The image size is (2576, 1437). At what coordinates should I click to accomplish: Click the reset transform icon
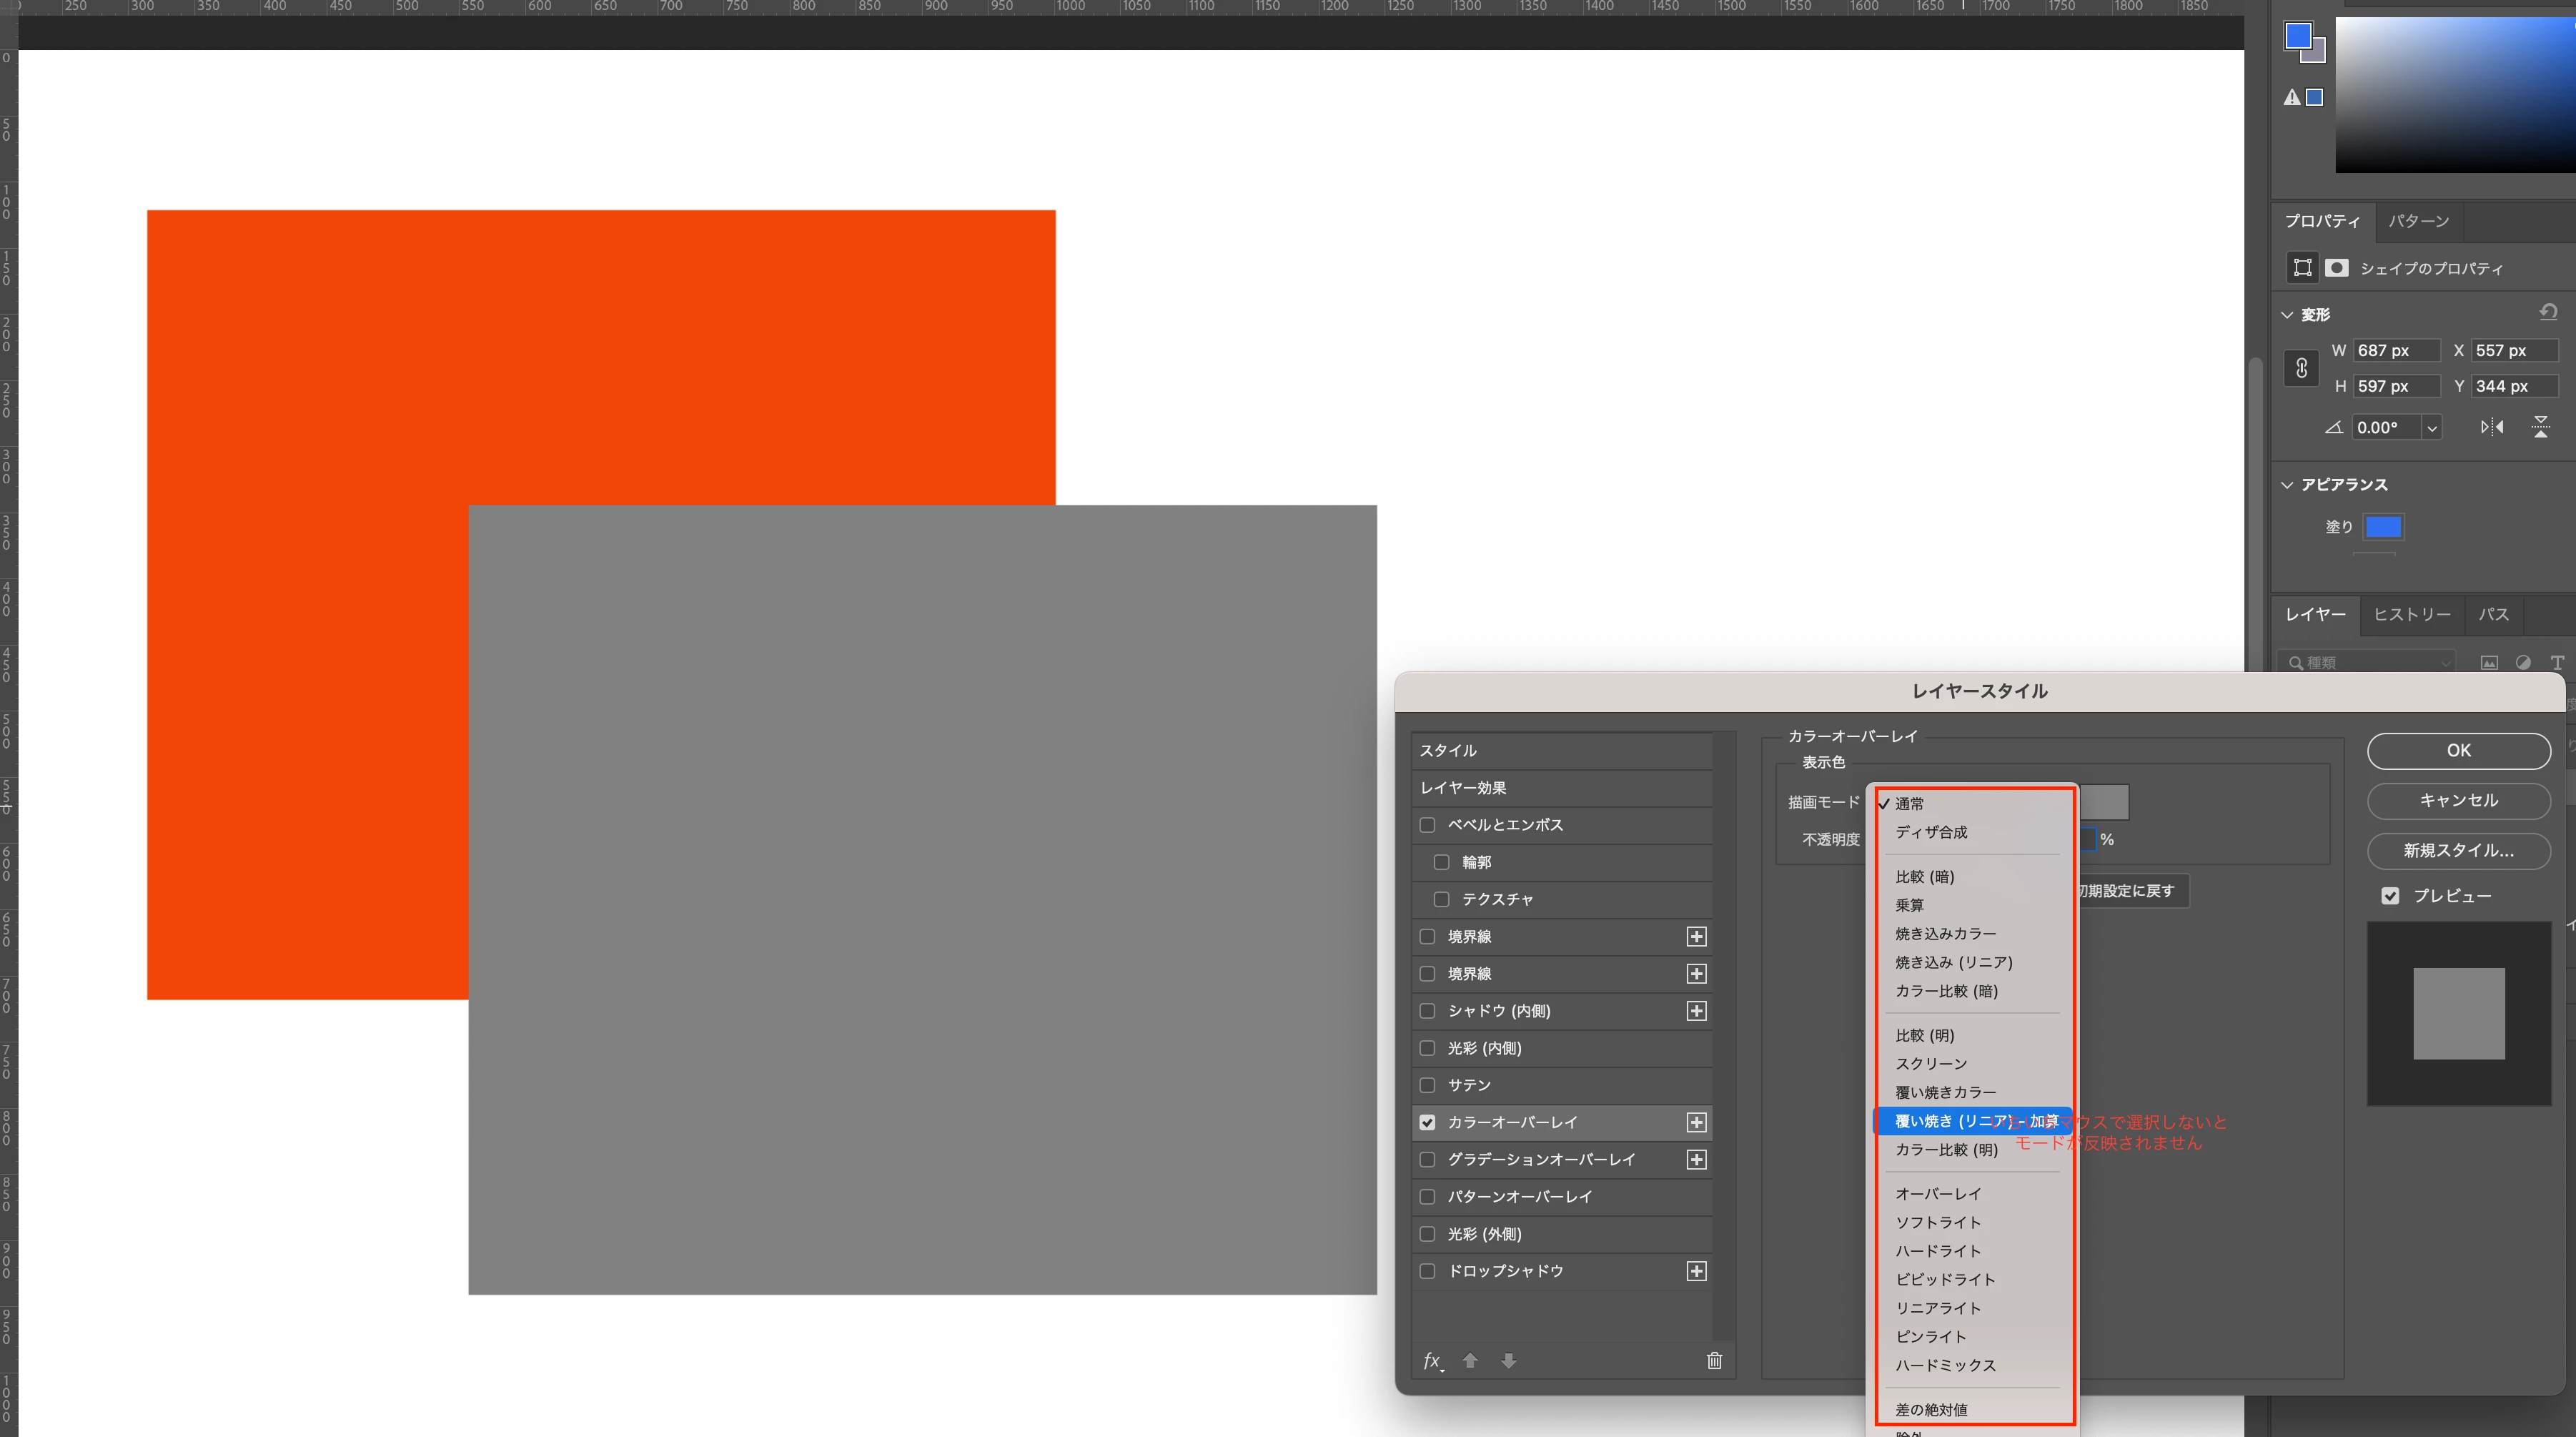tap(2548, 312)
